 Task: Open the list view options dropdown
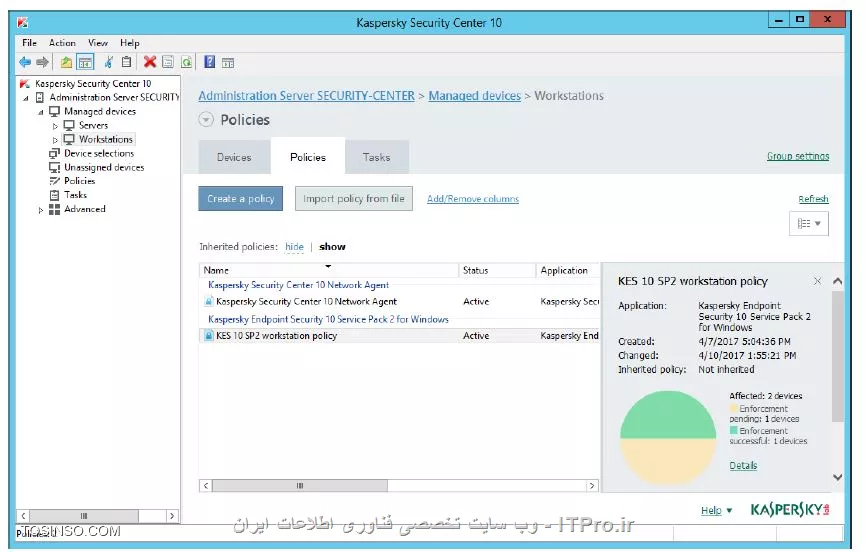(809, 223)
